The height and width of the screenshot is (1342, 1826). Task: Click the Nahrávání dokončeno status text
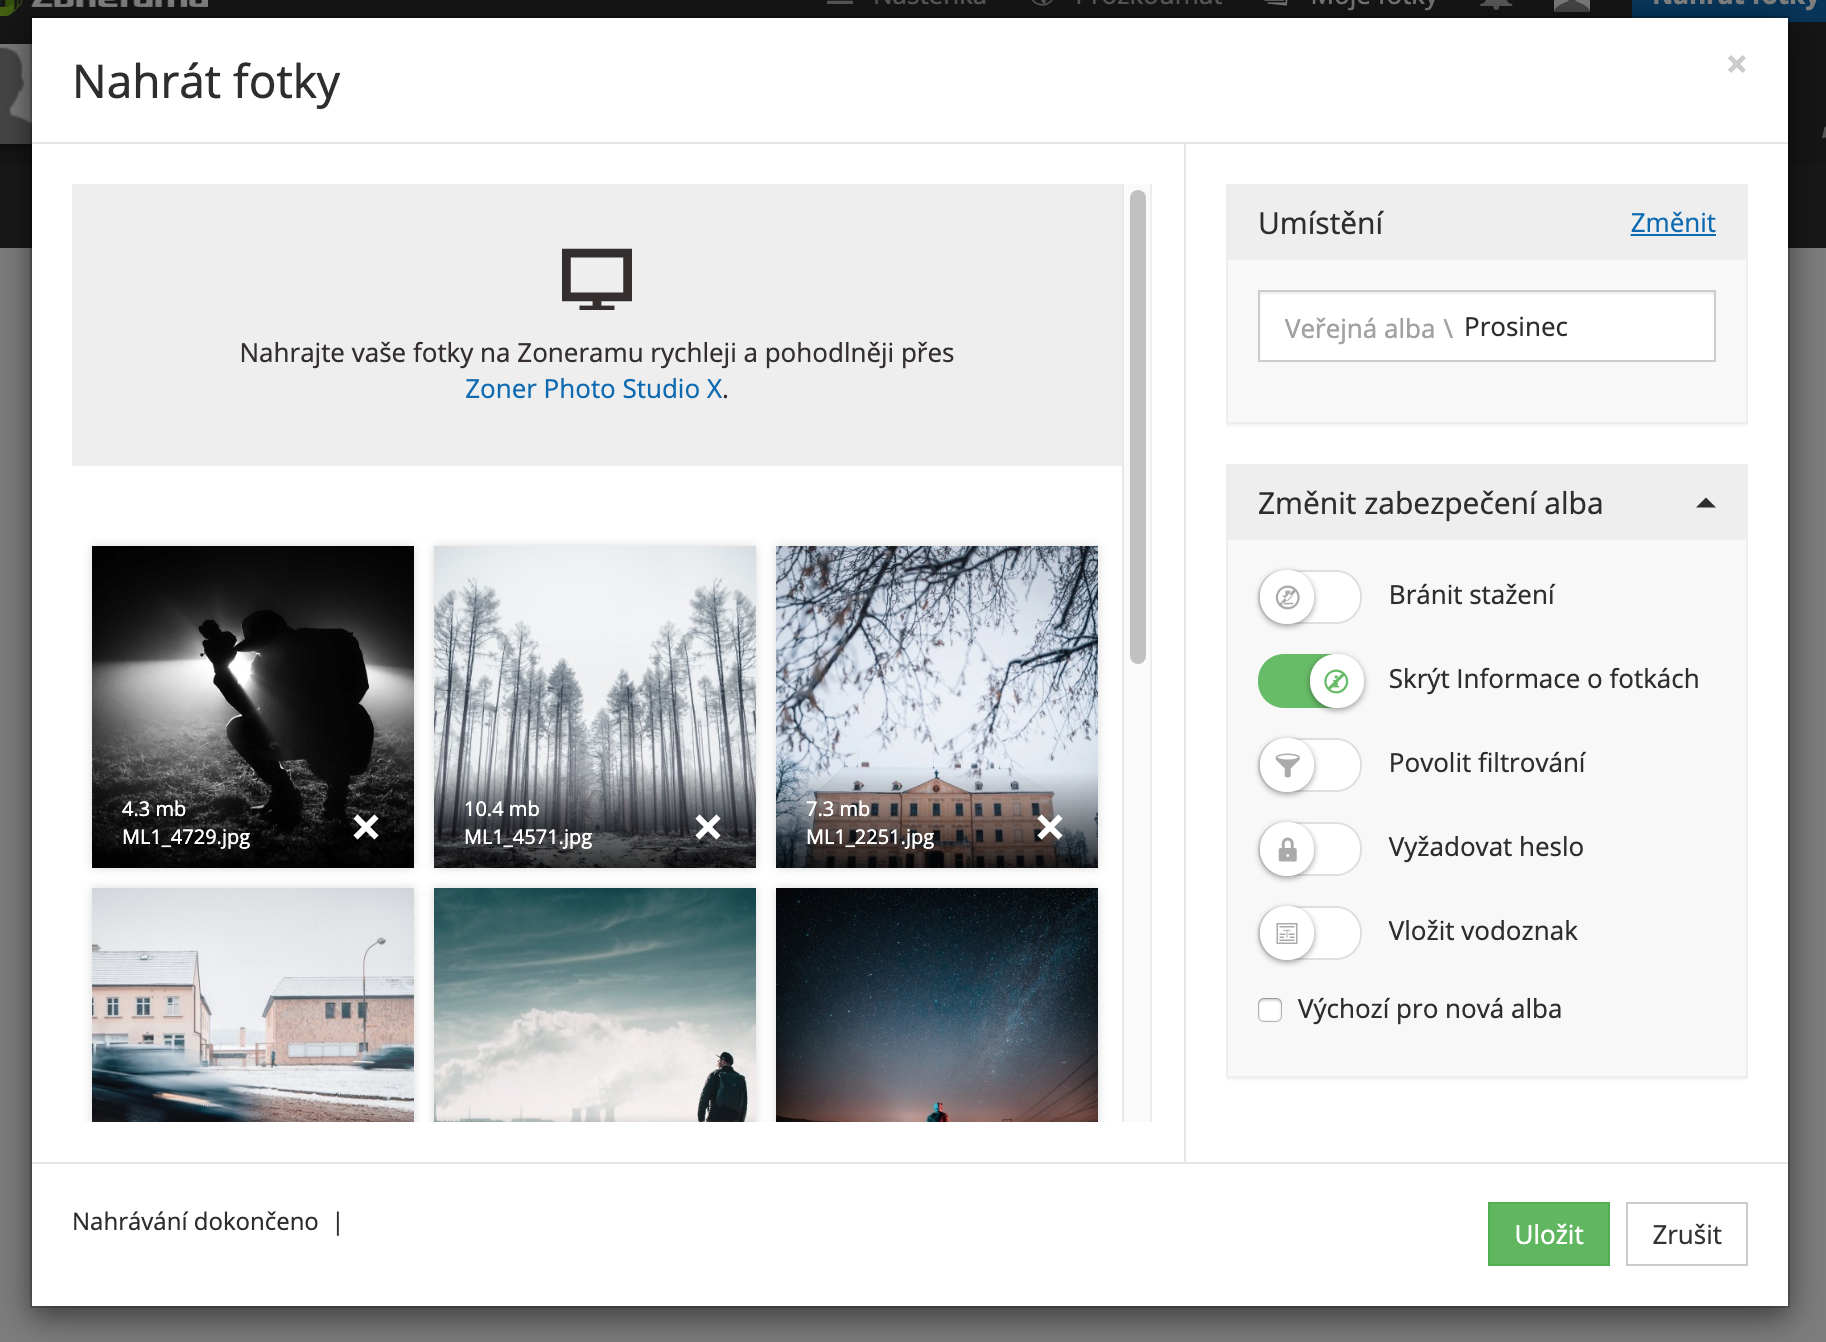click(x=195, y=1221)
